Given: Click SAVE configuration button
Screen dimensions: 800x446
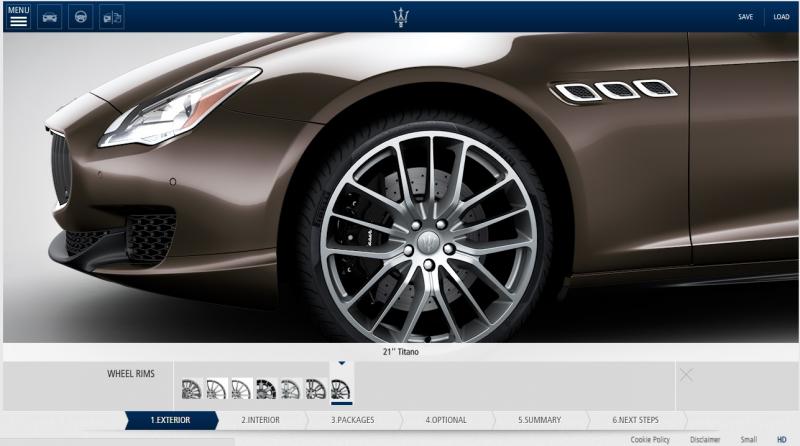Looking at the screenshot, I should pos(746,17).
